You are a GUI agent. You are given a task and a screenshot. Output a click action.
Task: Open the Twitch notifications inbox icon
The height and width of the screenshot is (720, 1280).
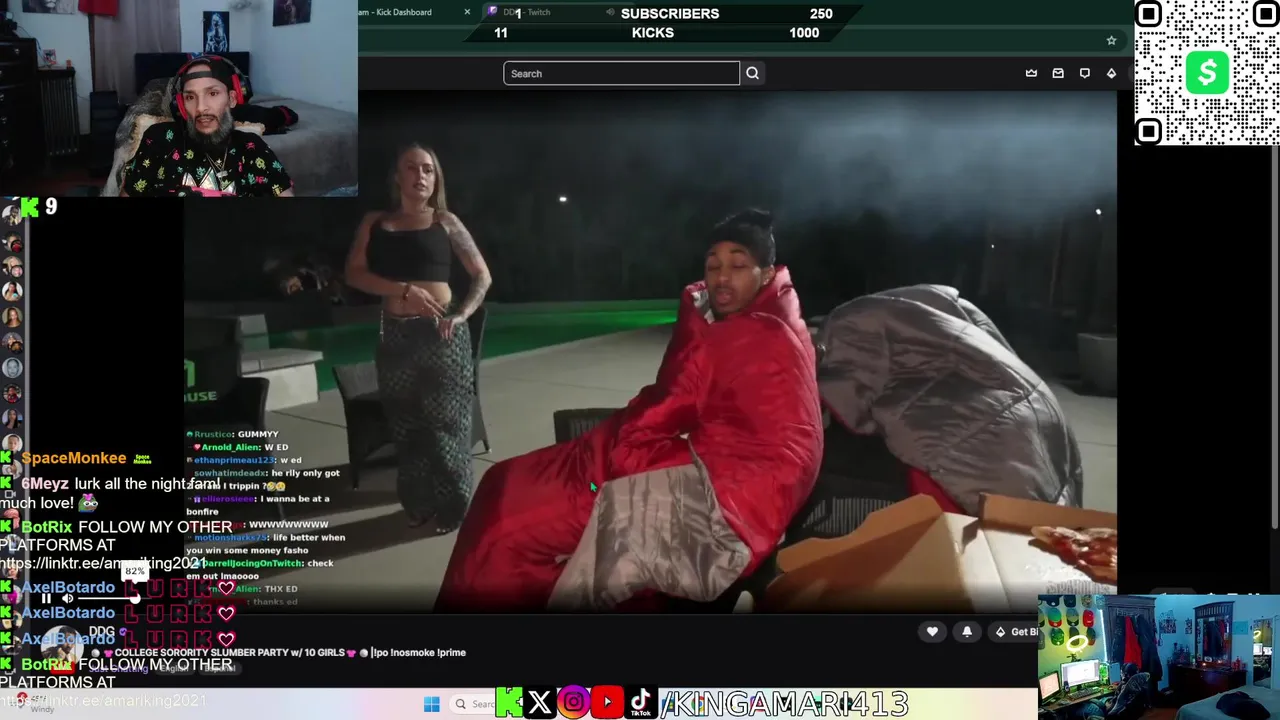[x=1058, y=73]
